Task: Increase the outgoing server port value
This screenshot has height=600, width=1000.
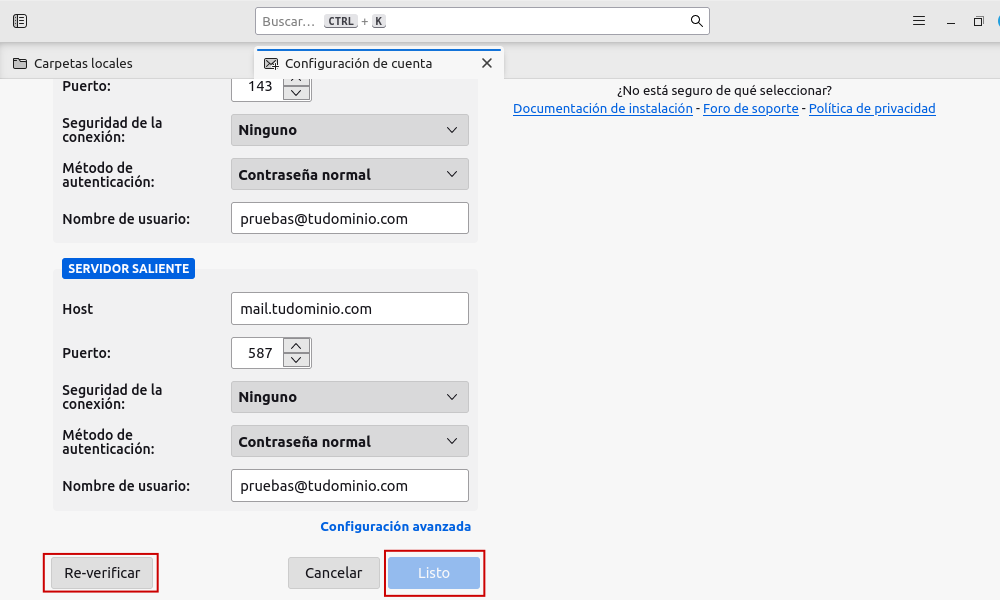Action: pyautogui.click(x=297, y=346)
